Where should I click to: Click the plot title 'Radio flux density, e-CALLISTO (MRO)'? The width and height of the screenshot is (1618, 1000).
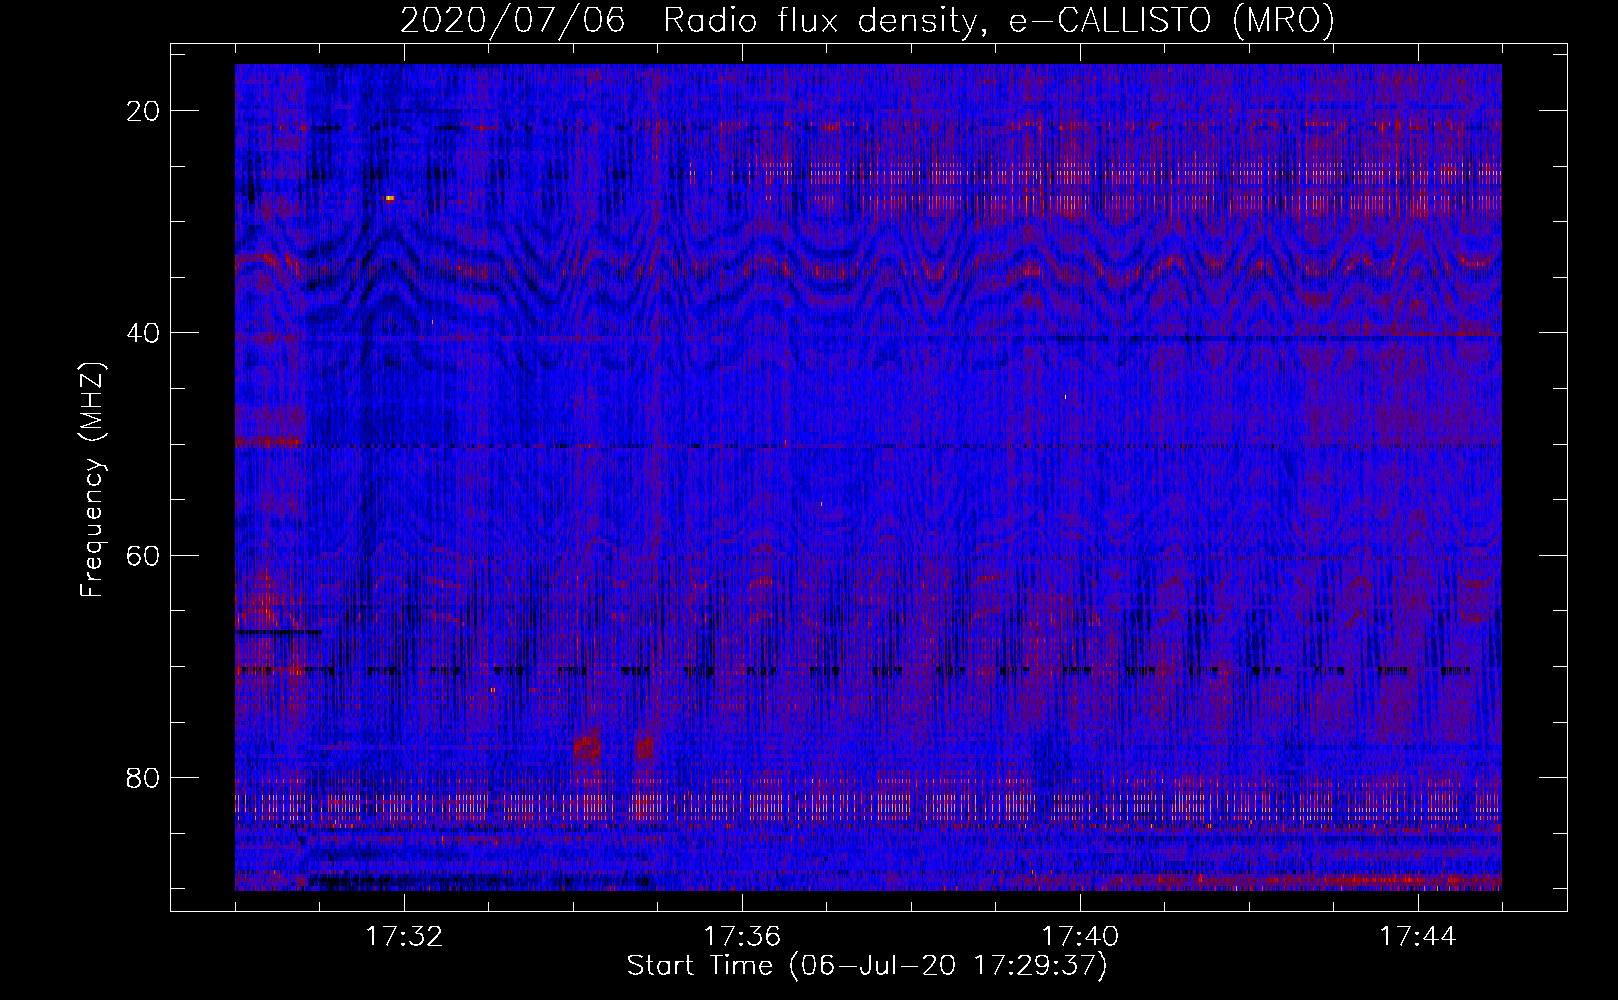(x=999, y=20)
